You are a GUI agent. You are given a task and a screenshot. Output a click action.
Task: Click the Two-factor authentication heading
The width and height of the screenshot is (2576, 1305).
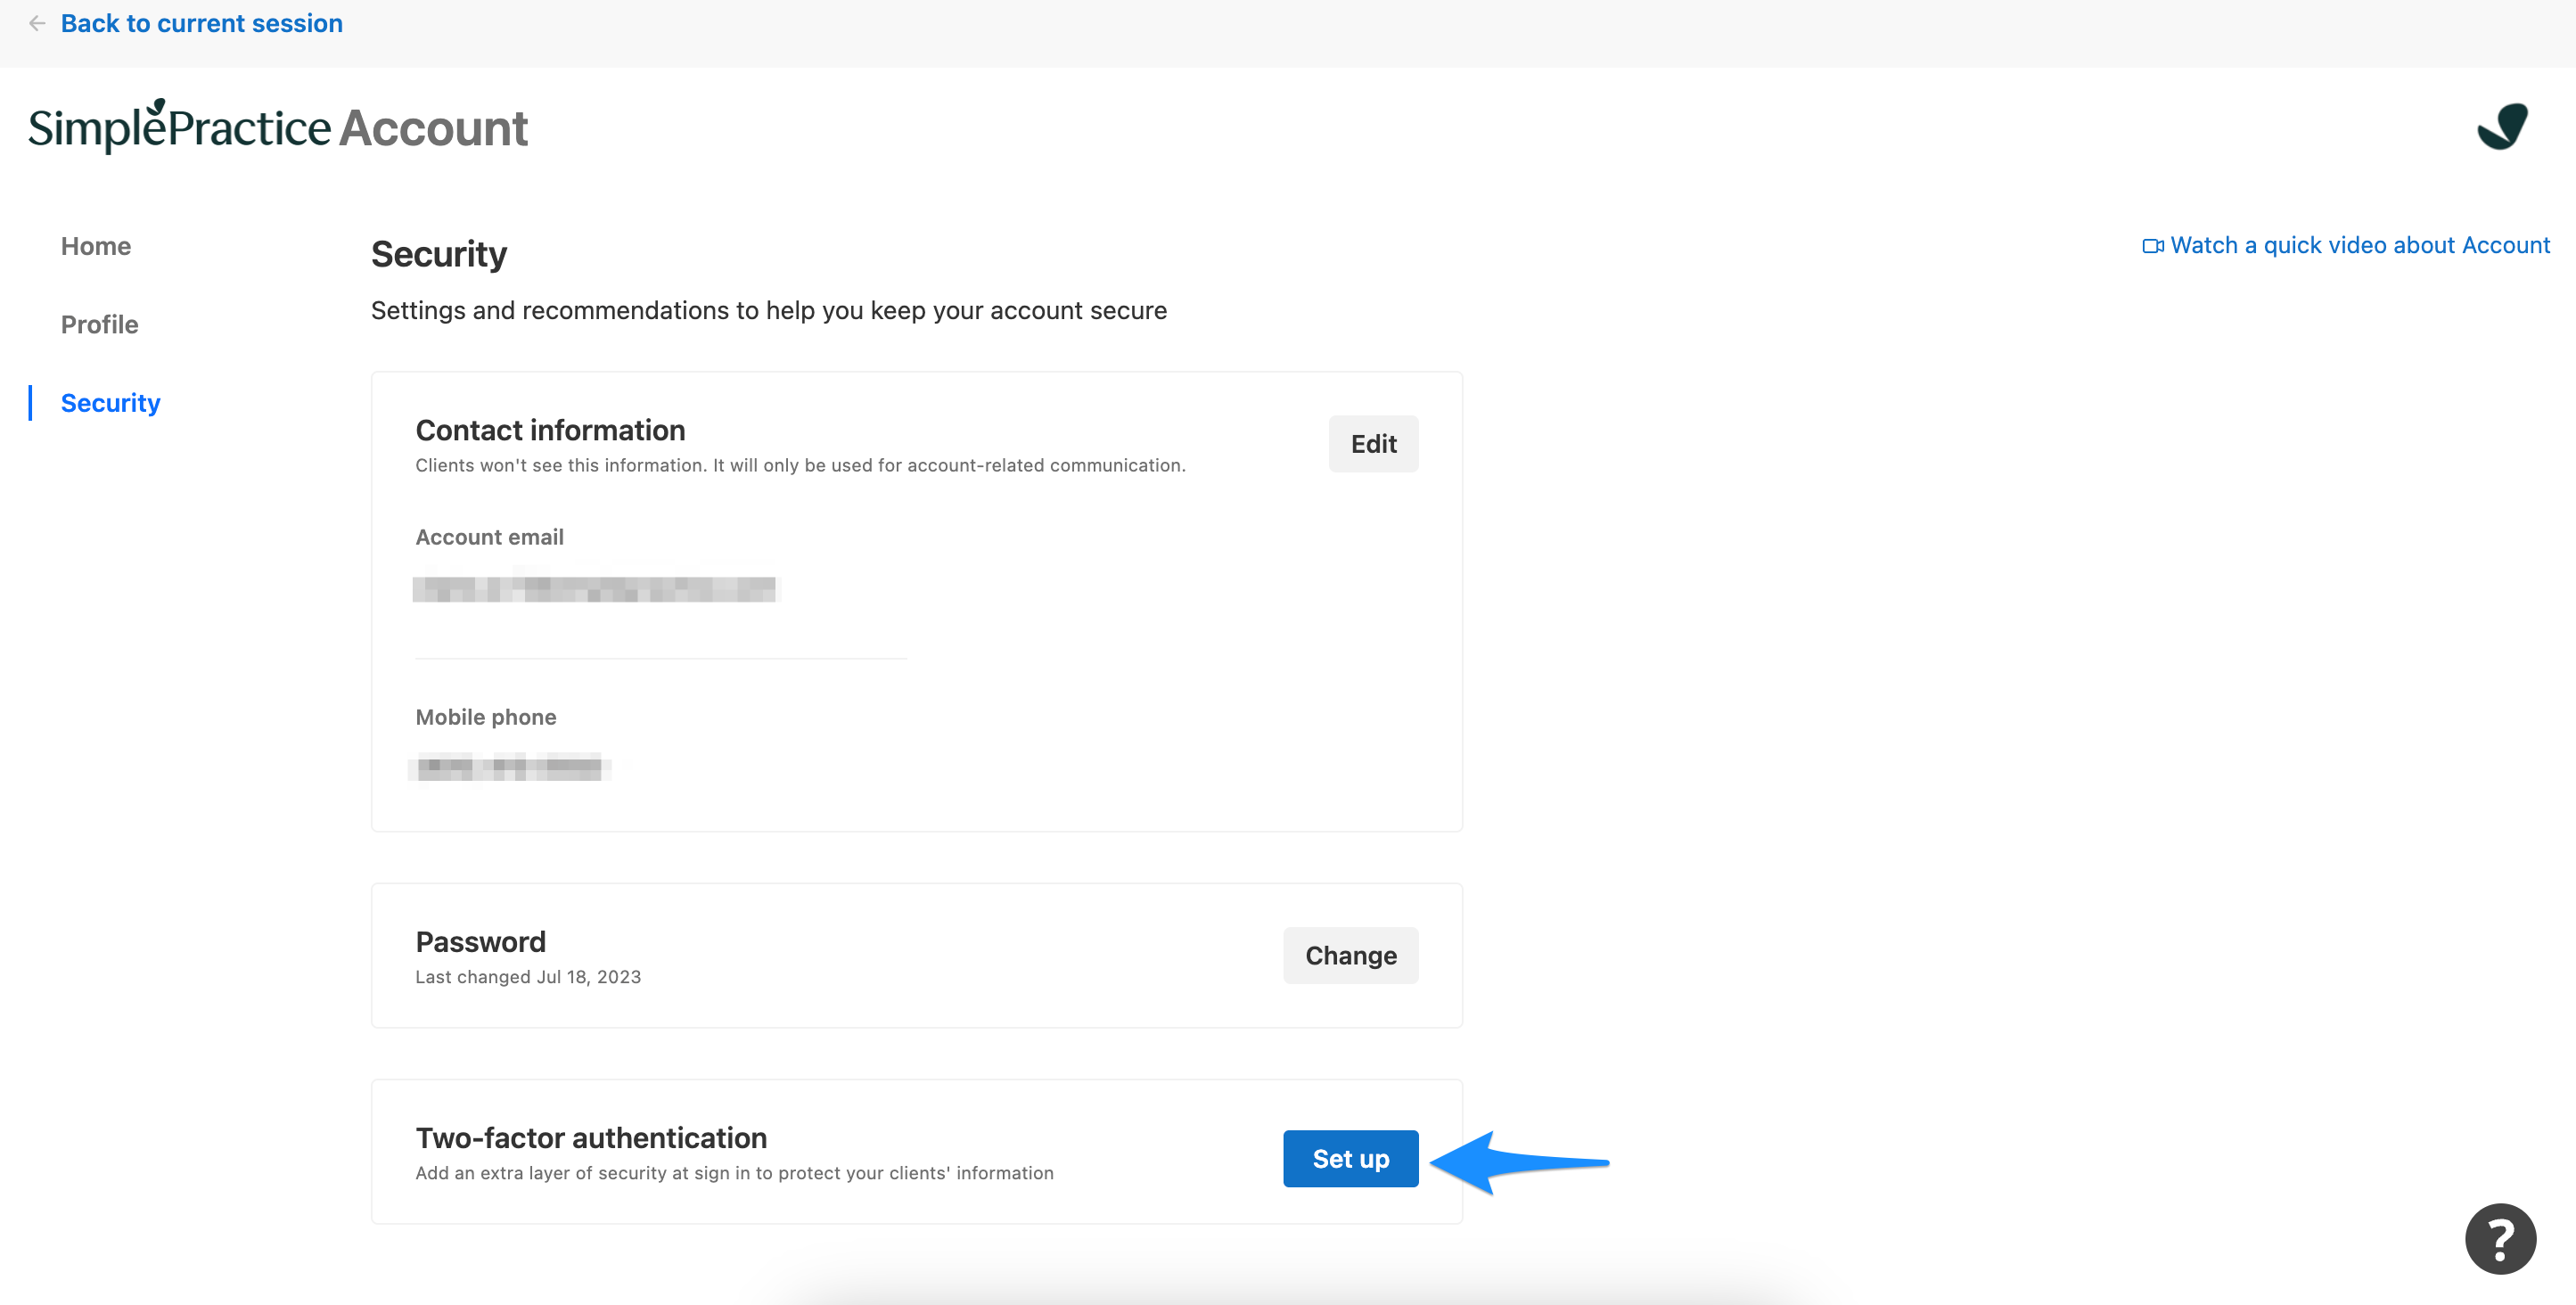click(x=591, y=1138)
